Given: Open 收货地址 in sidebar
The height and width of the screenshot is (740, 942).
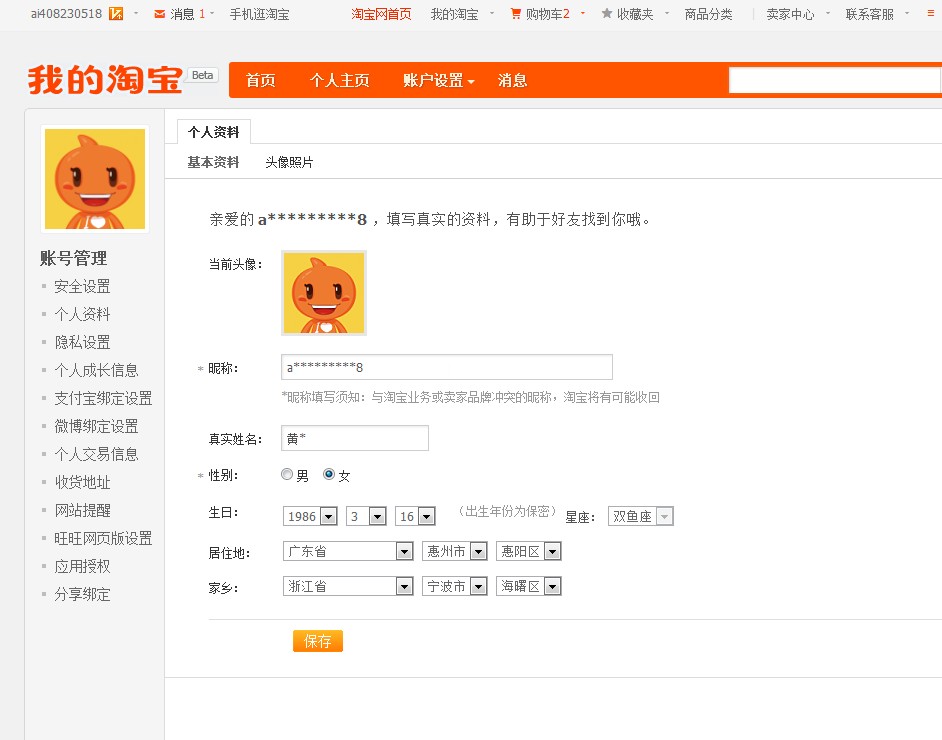Looking at the screenshot, I should [x=82, y=482].
